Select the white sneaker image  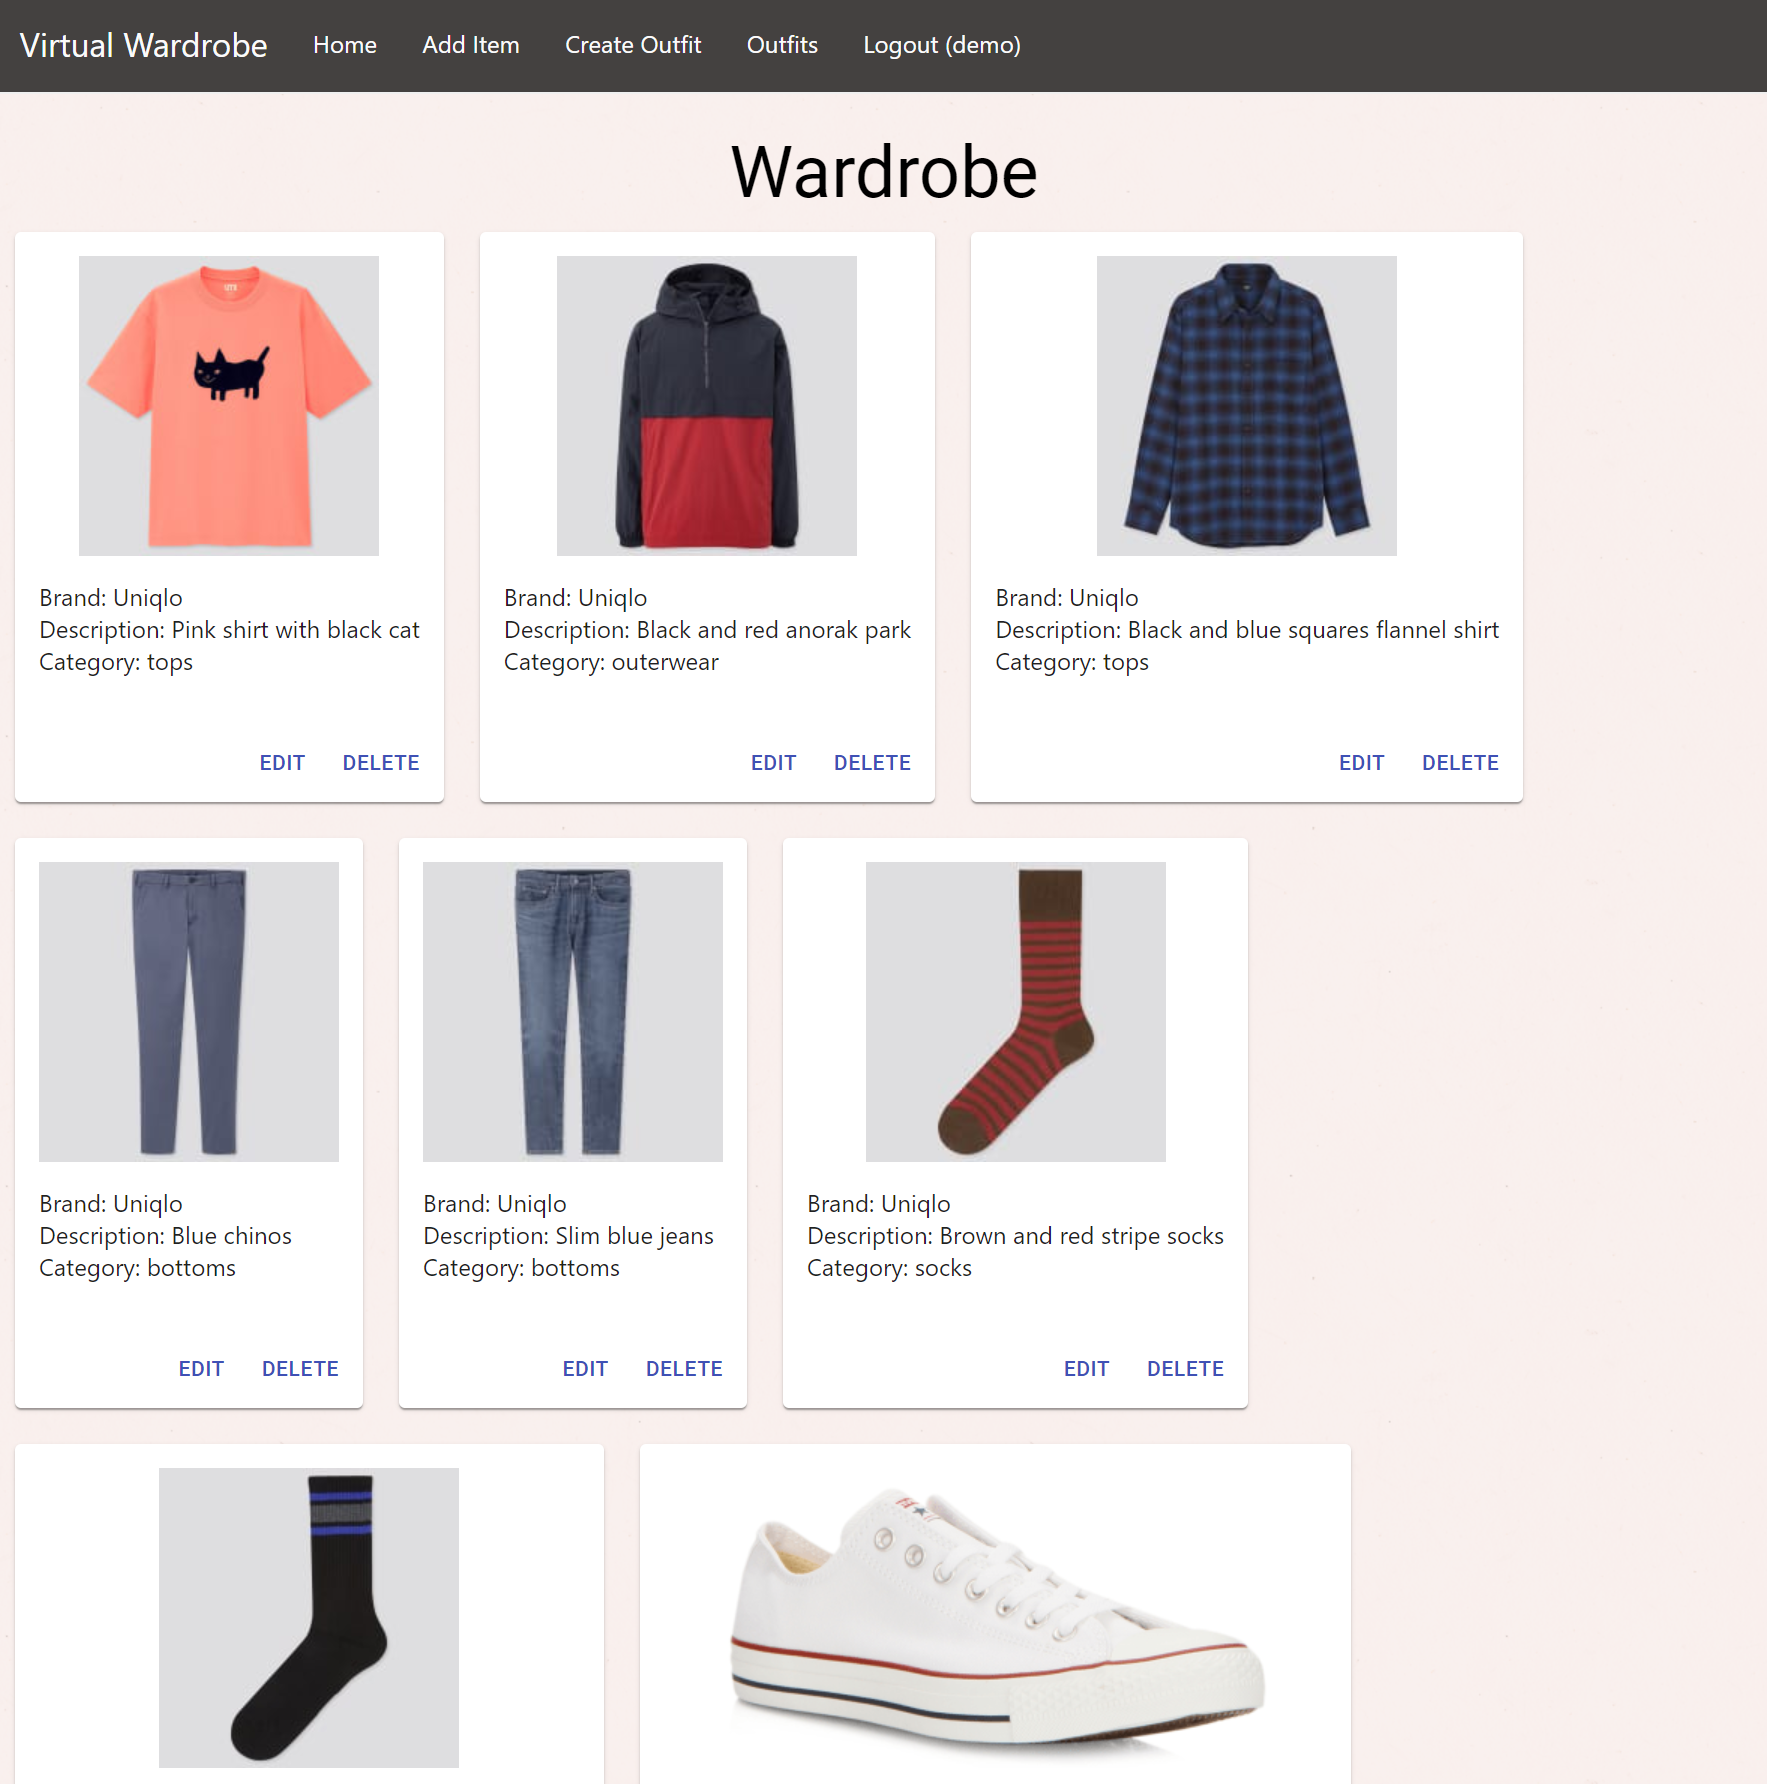coord(996,1618)
